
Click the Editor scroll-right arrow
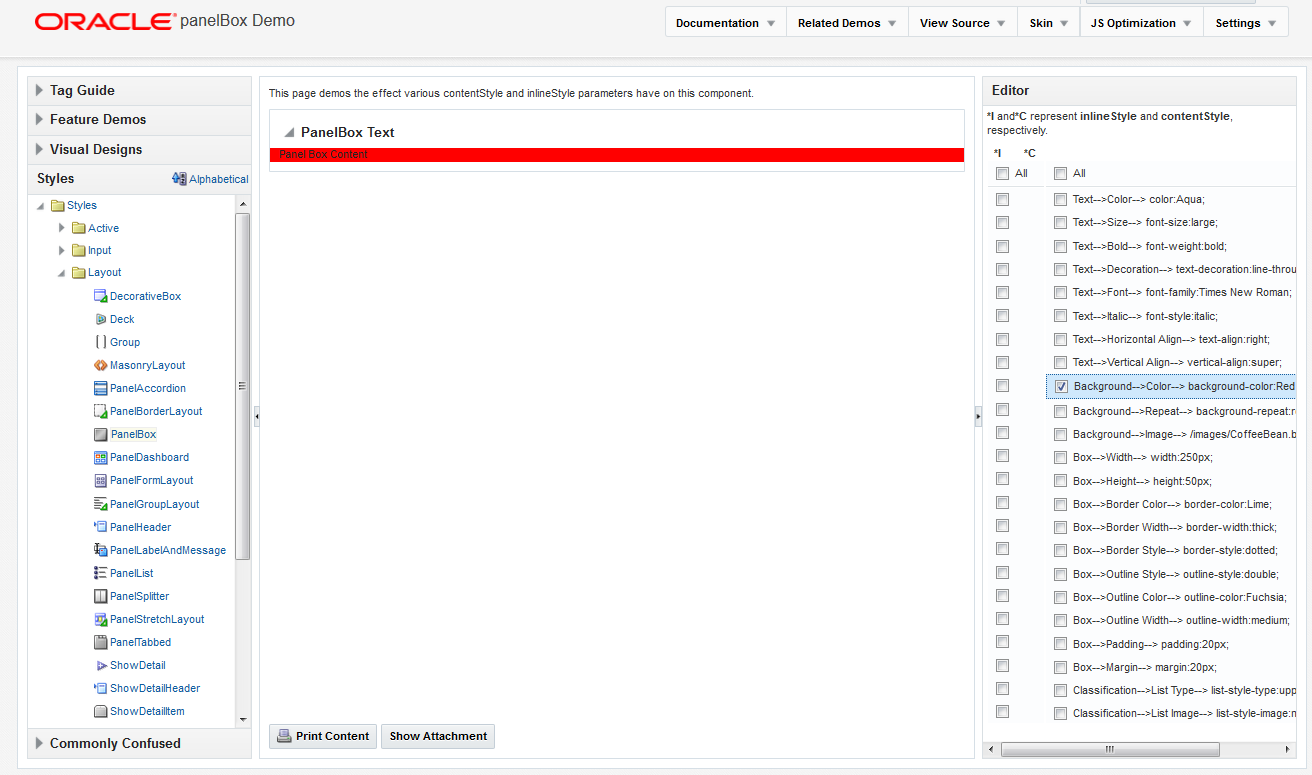pyautogui.click(x=1289, y=749)
